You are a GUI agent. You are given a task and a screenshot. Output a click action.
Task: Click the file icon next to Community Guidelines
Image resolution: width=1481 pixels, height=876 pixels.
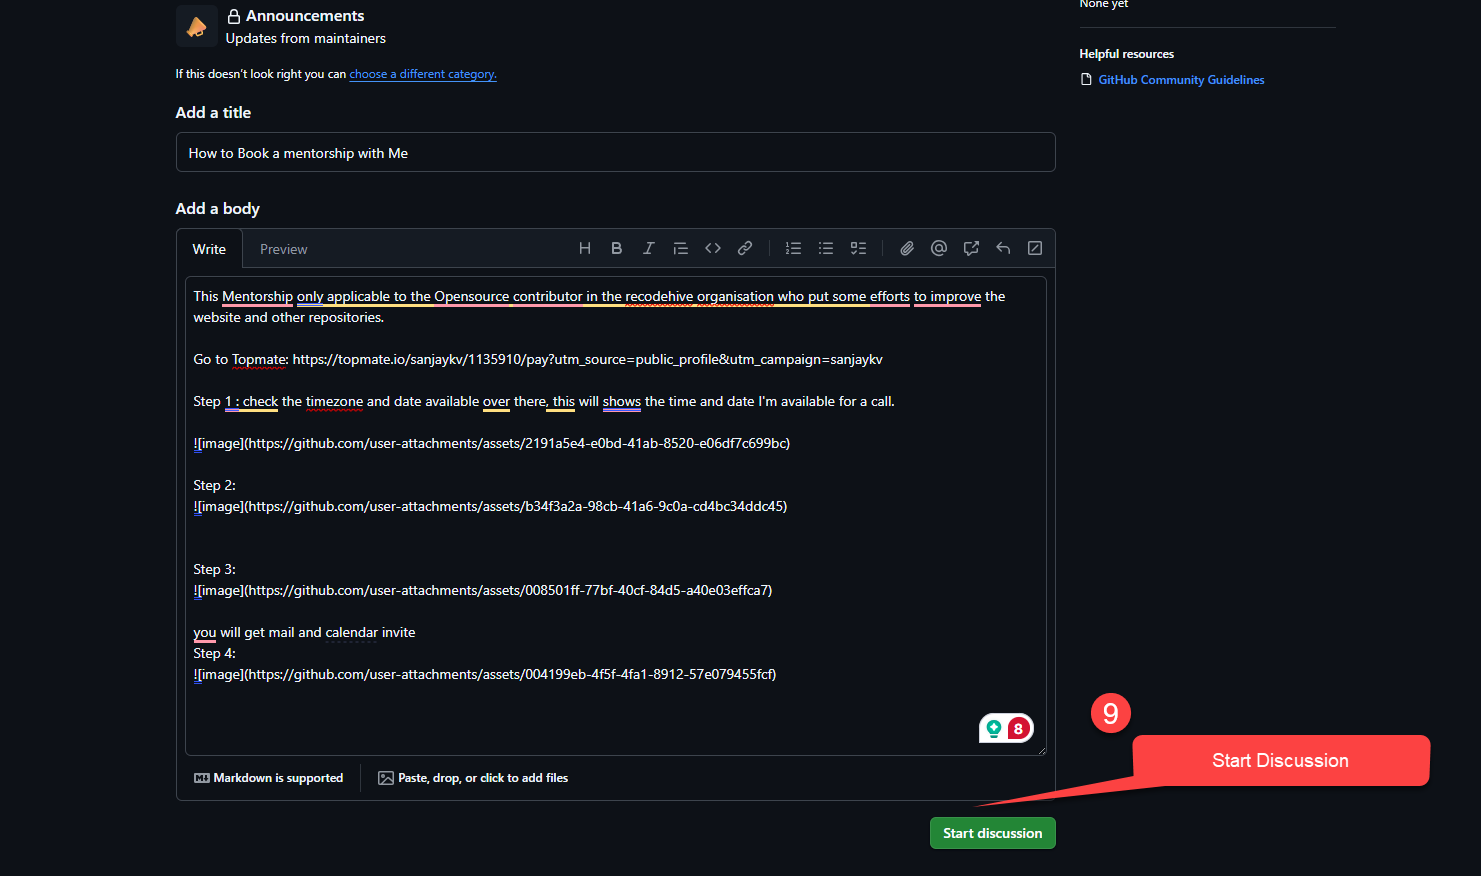pos(1086,80)
